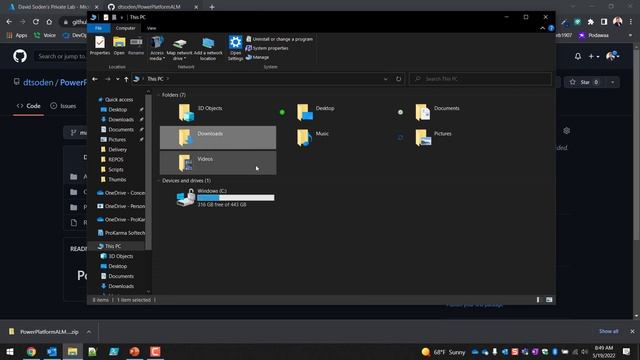Select the Pictures folder in main pane
Image resolution: width=640 pixels, height=360 pixels.
[454, 138]
